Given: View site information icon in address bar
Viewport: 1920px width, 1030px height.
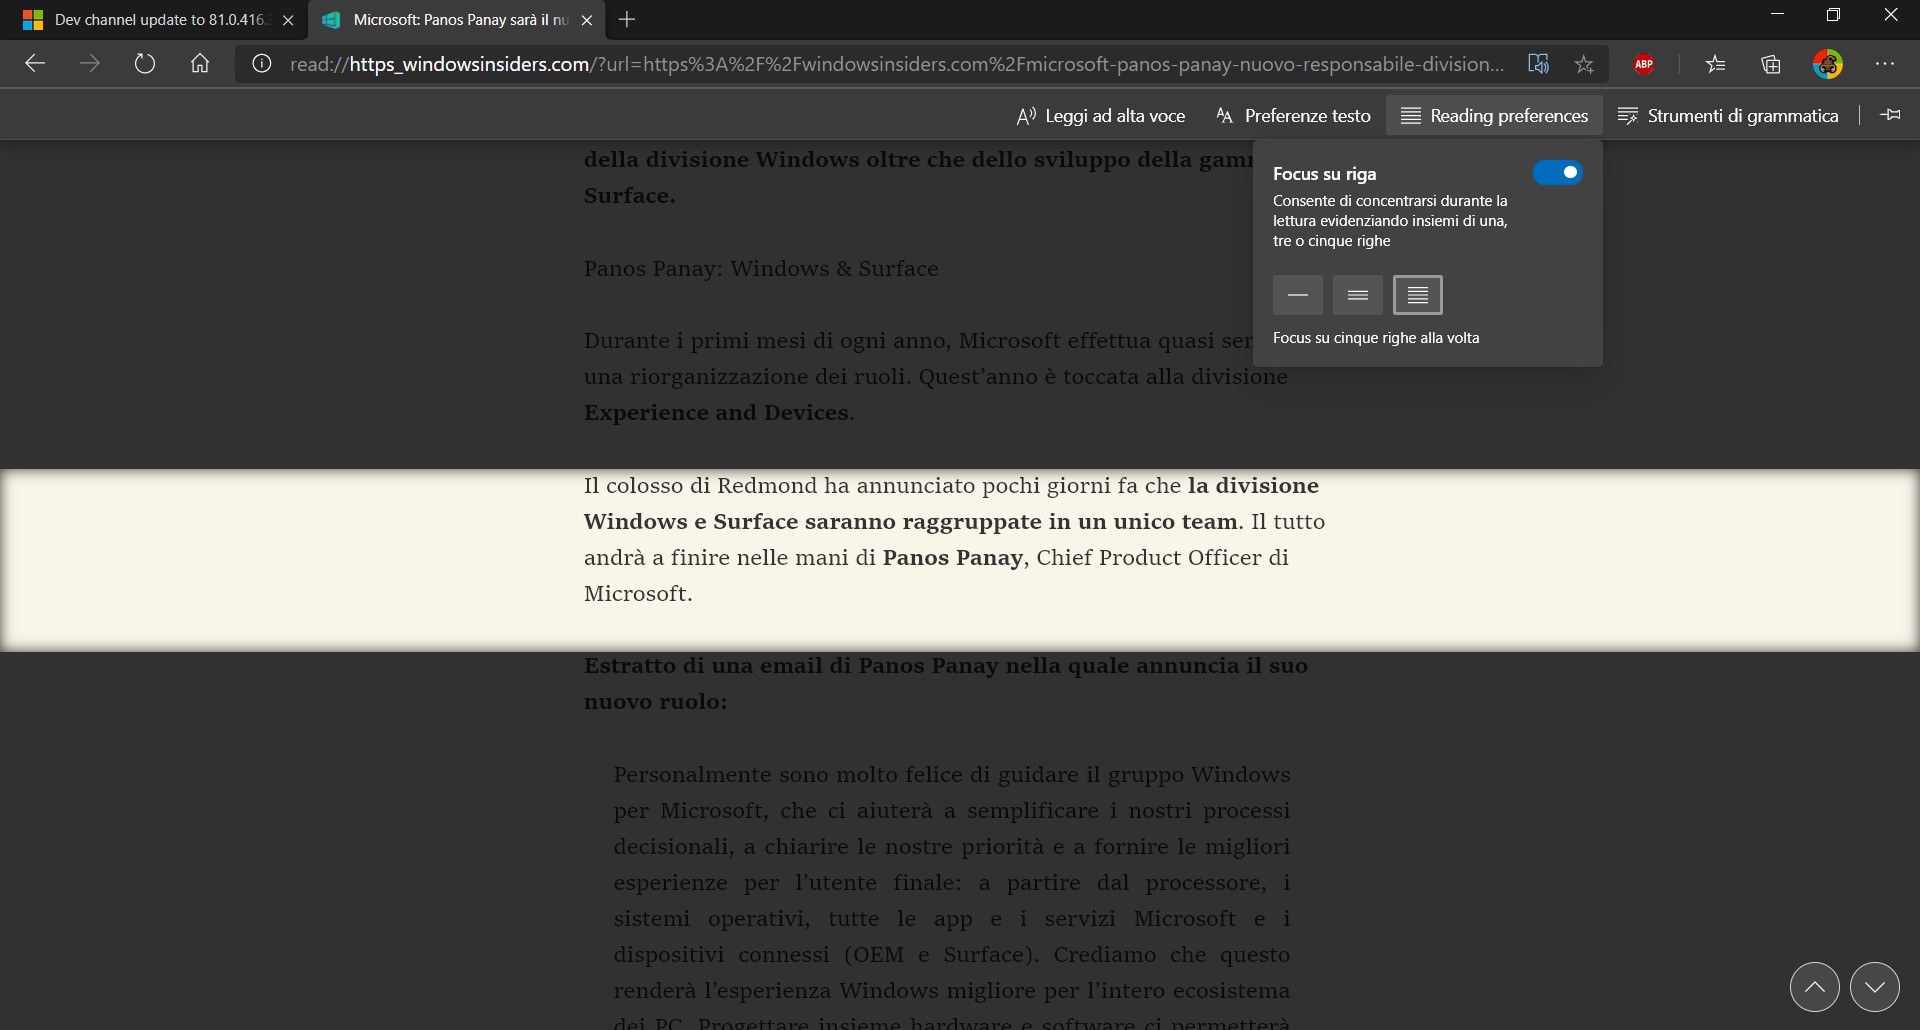Looking at the screenshot, I should coord(262,64).
